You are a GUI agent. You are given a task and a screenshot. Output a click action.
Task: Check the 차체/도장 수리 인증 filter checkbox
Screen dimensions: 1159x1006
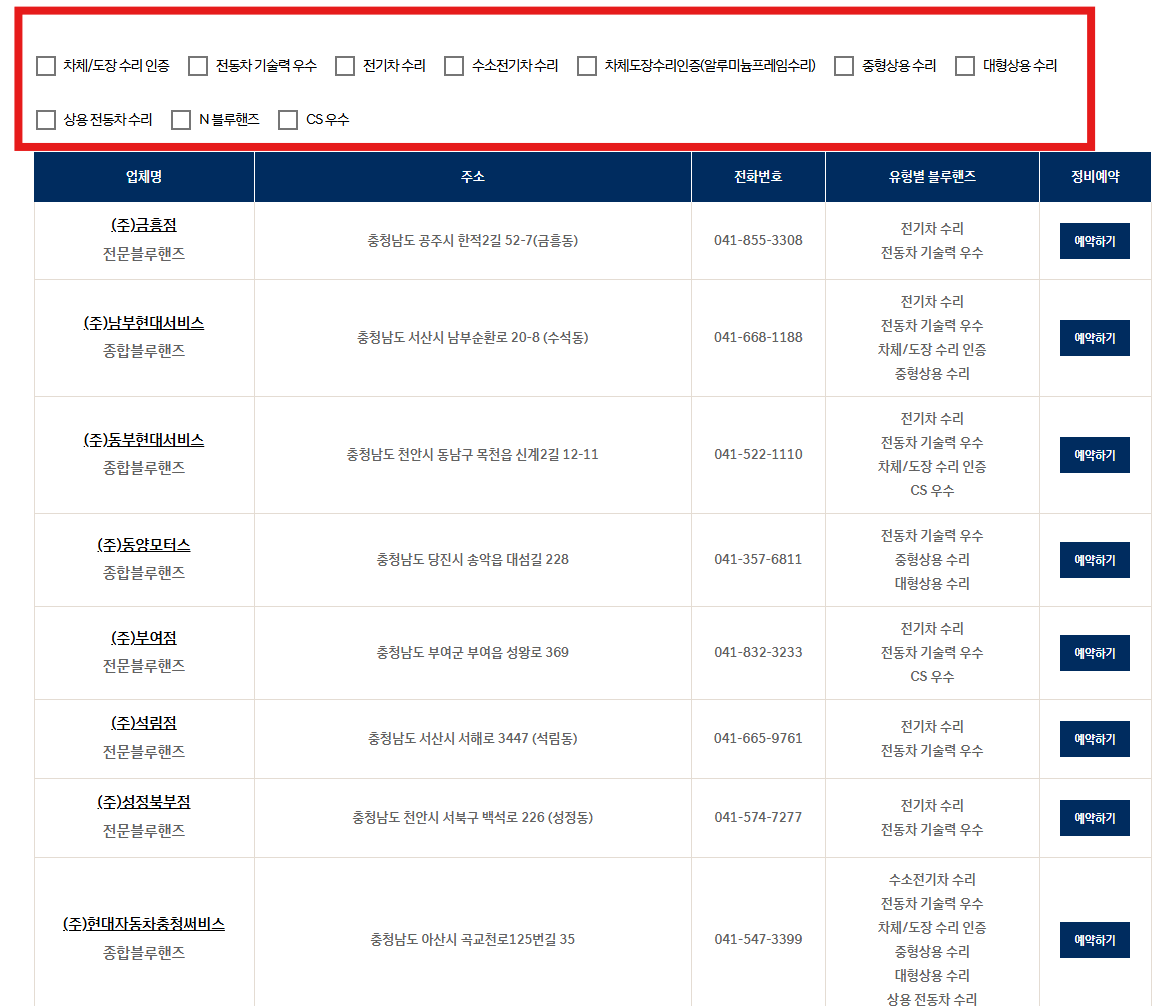(46, 66)
